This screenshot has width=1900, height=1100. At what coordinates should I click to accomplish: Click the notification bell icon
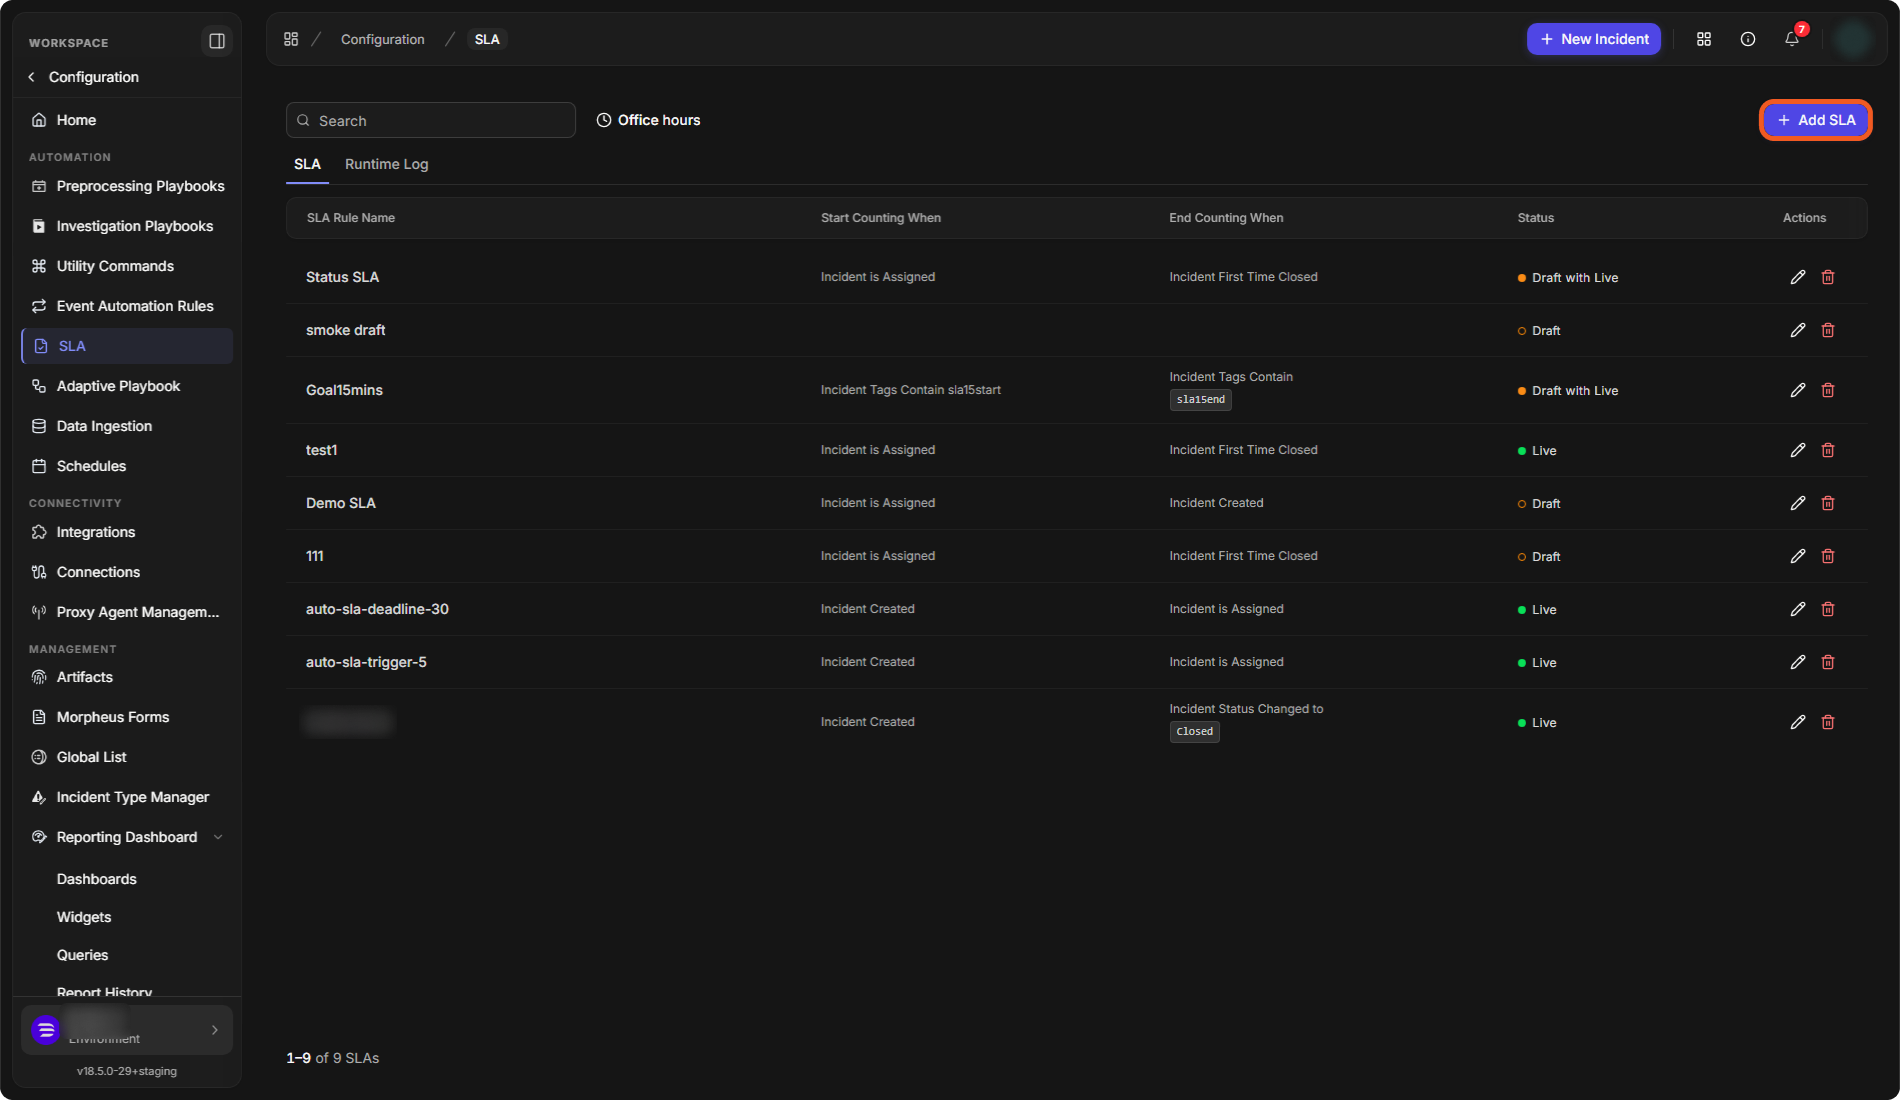(x=1792, y=39)
